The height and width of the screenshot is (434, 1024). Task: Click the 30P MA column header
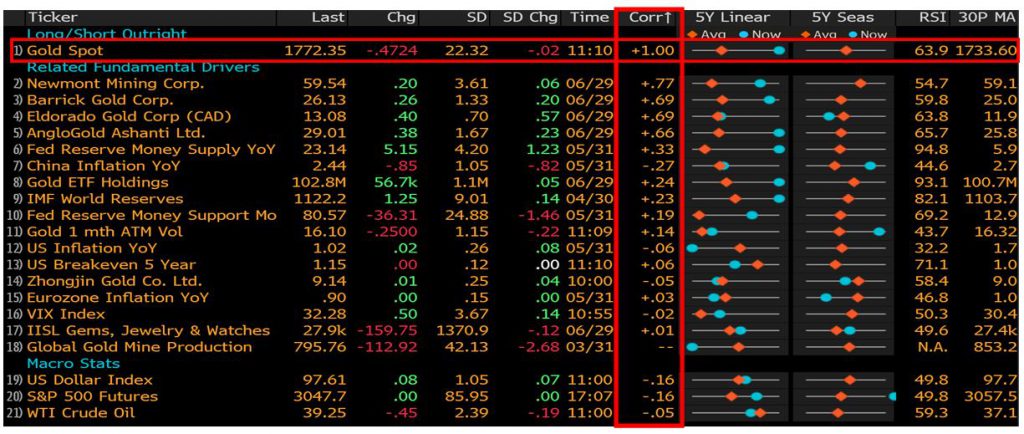(x=987, y=18)
